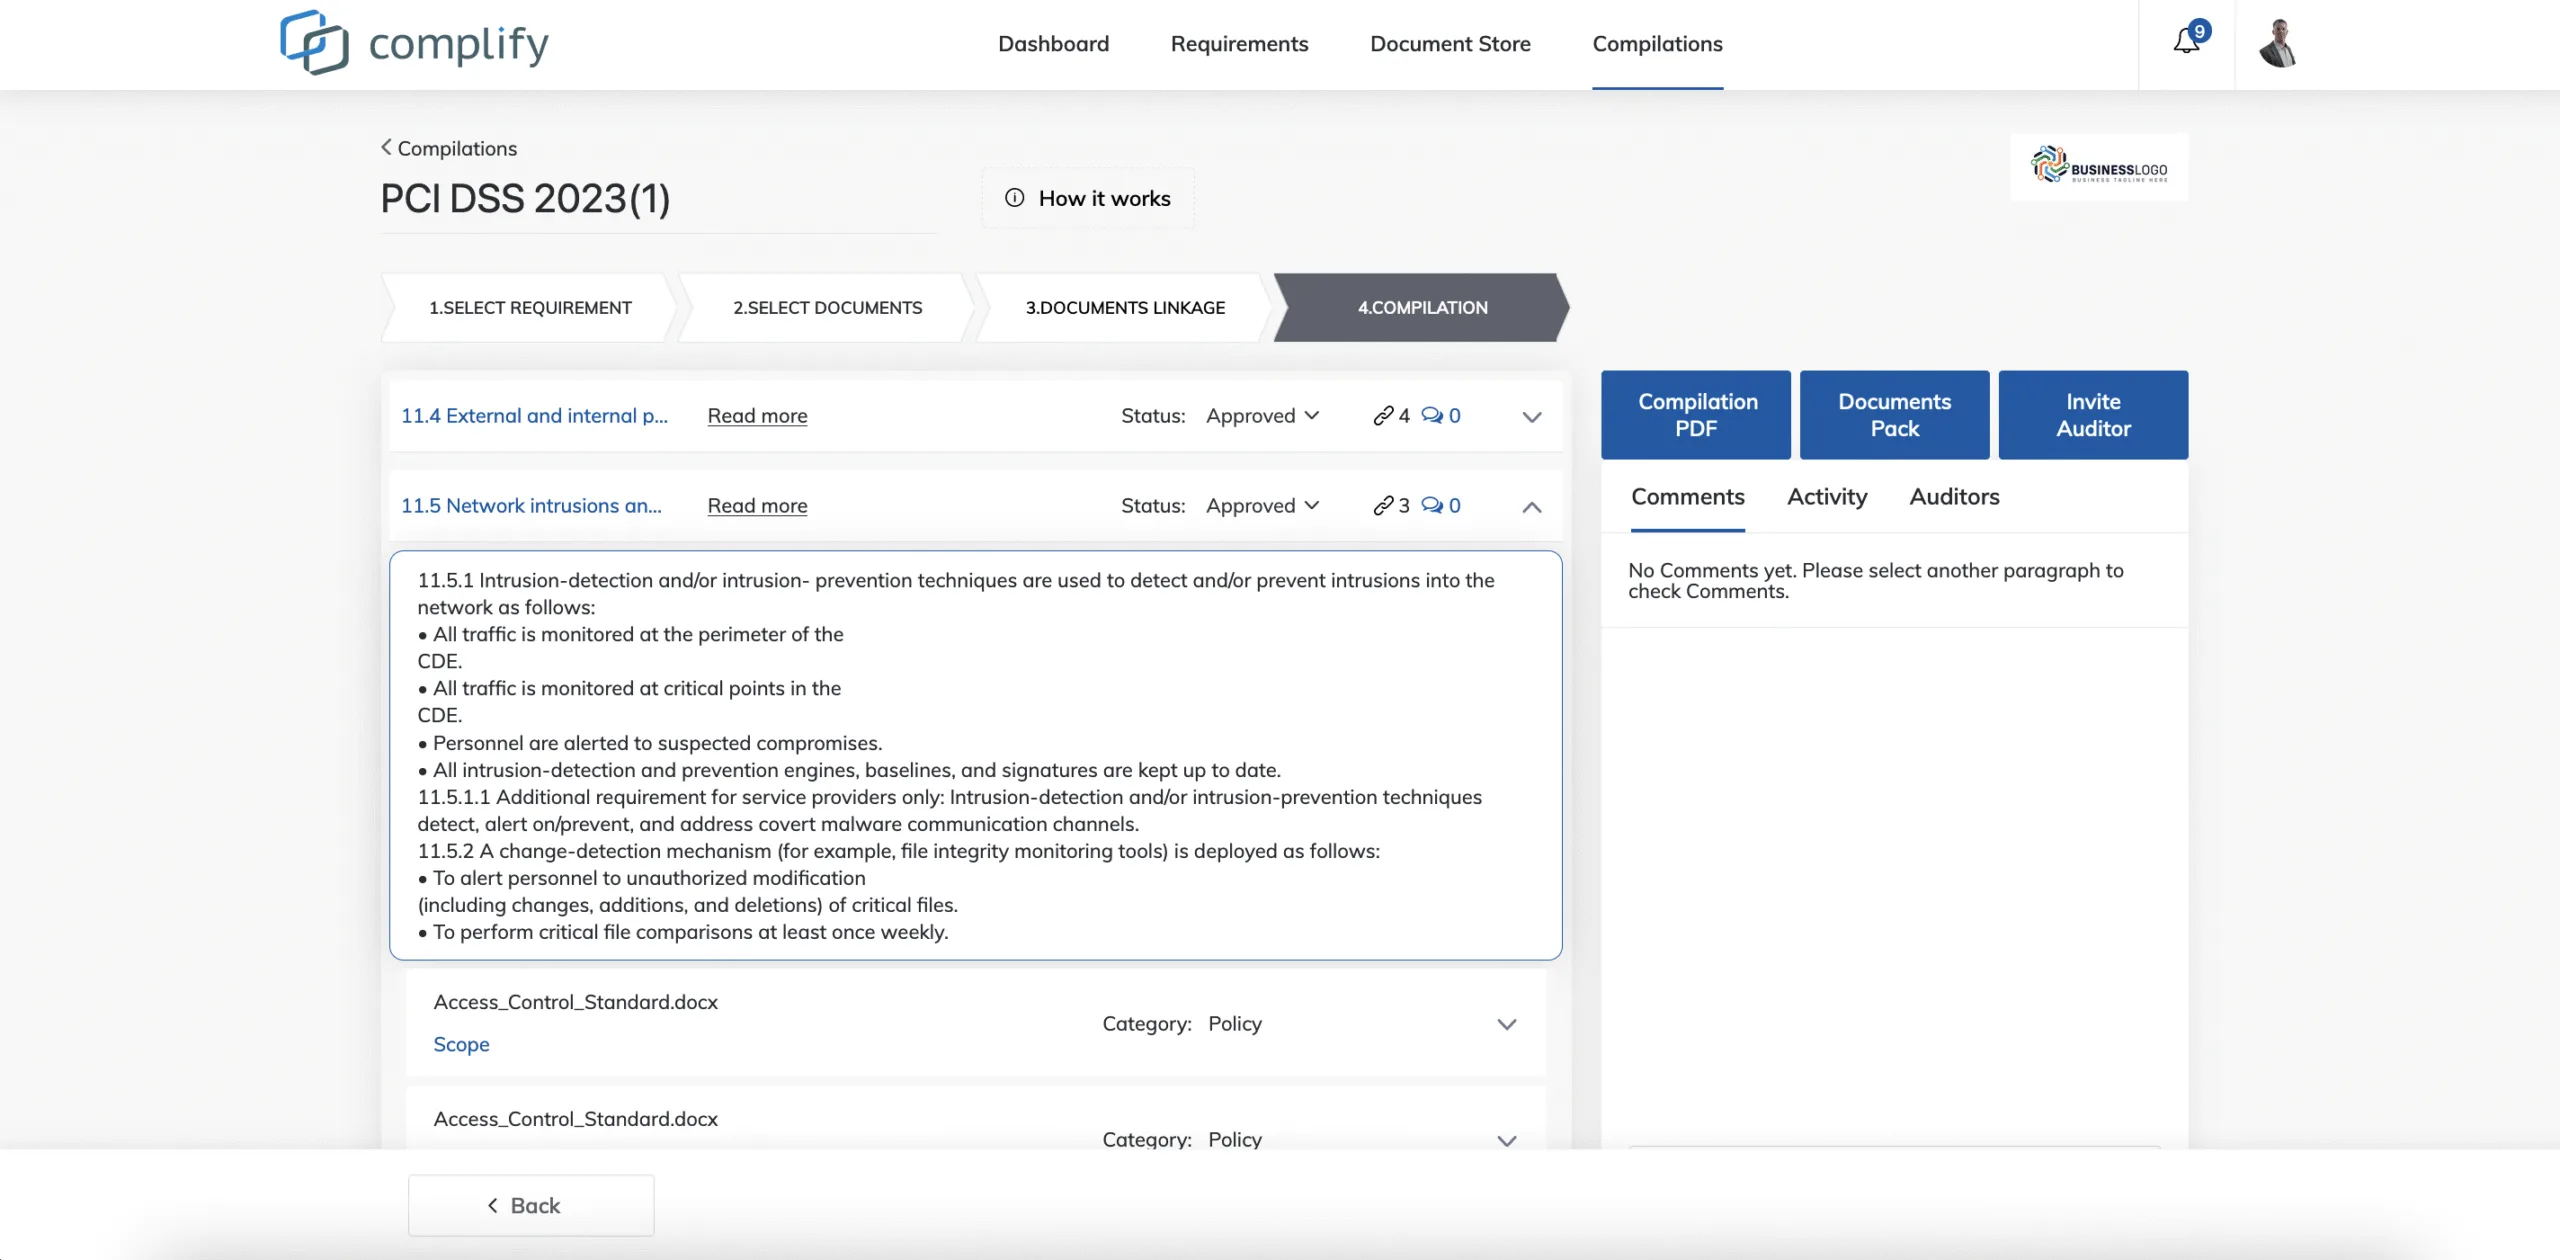Select the 11.5.1 paragraph text block
2560x1260 pixels.
(x=974, y=755)
